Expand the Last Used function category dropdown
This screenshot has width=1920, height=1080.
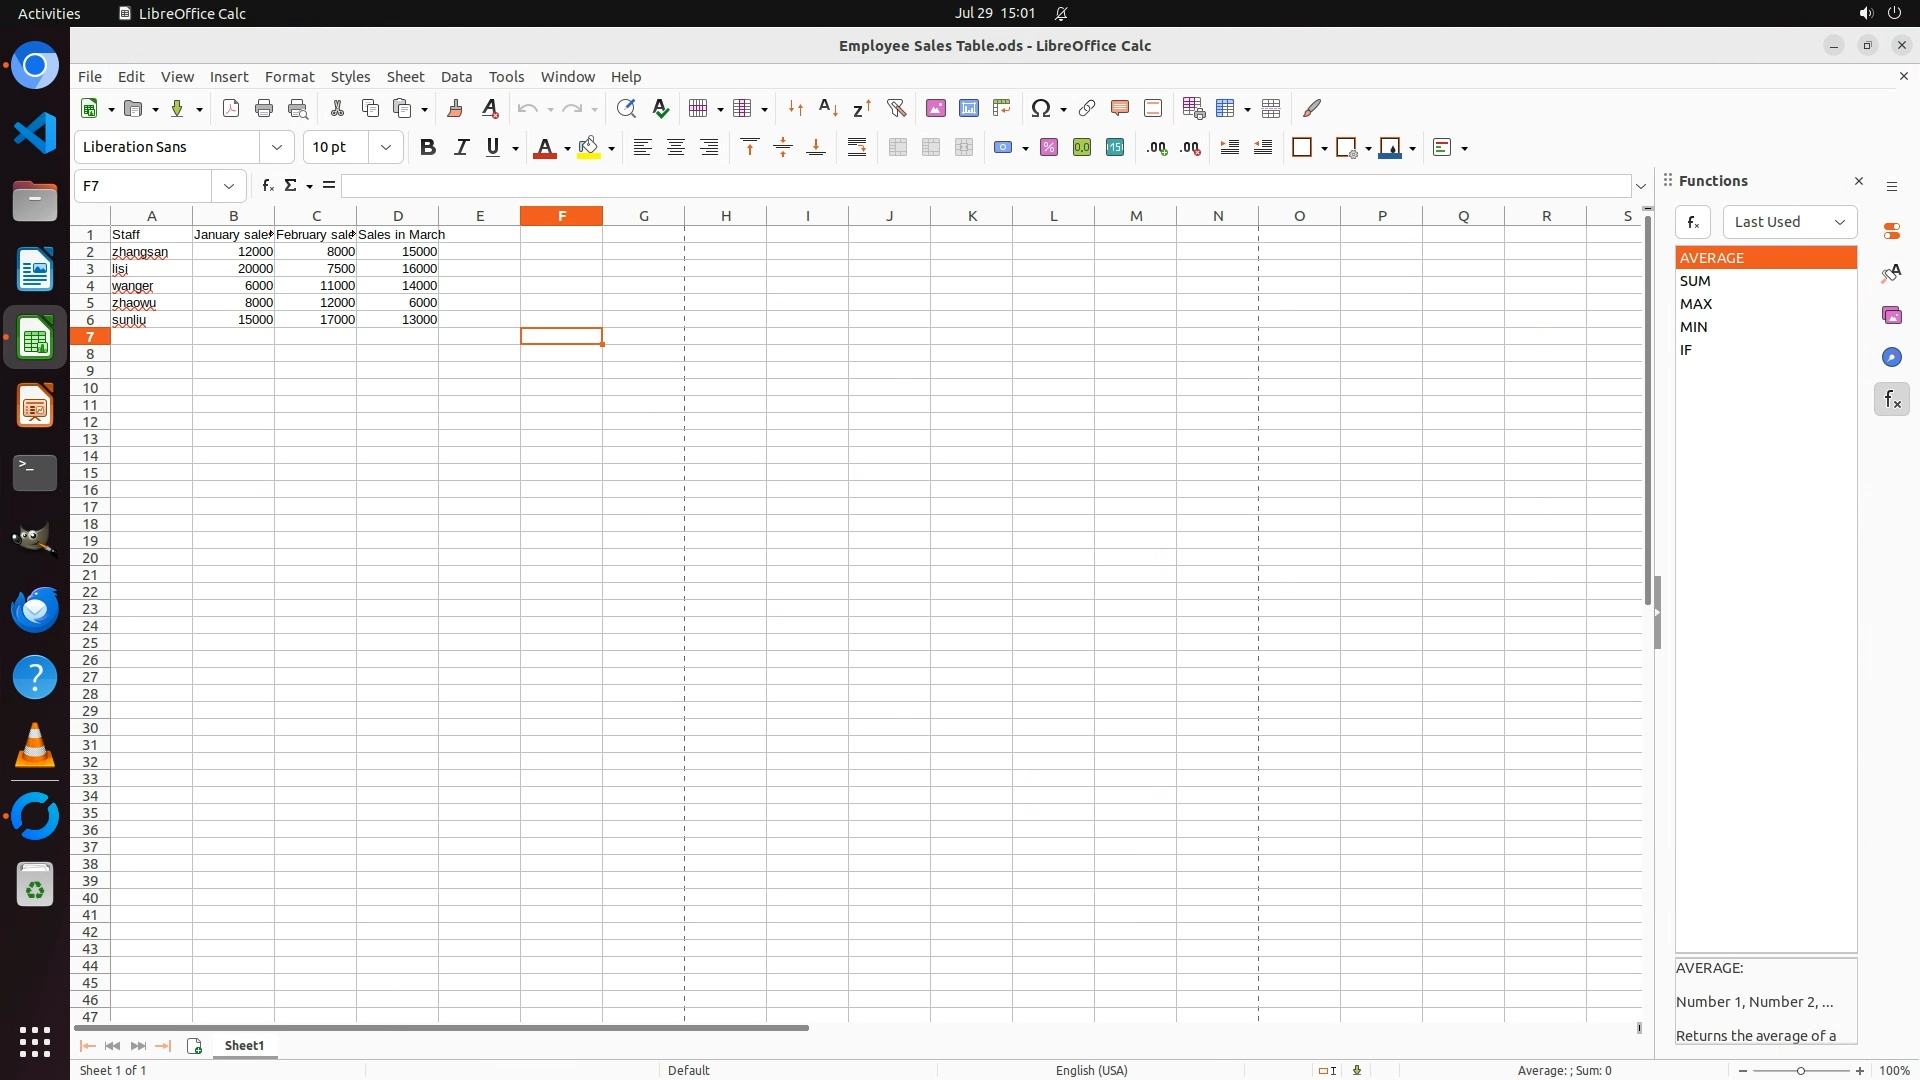coord(1789,222)
